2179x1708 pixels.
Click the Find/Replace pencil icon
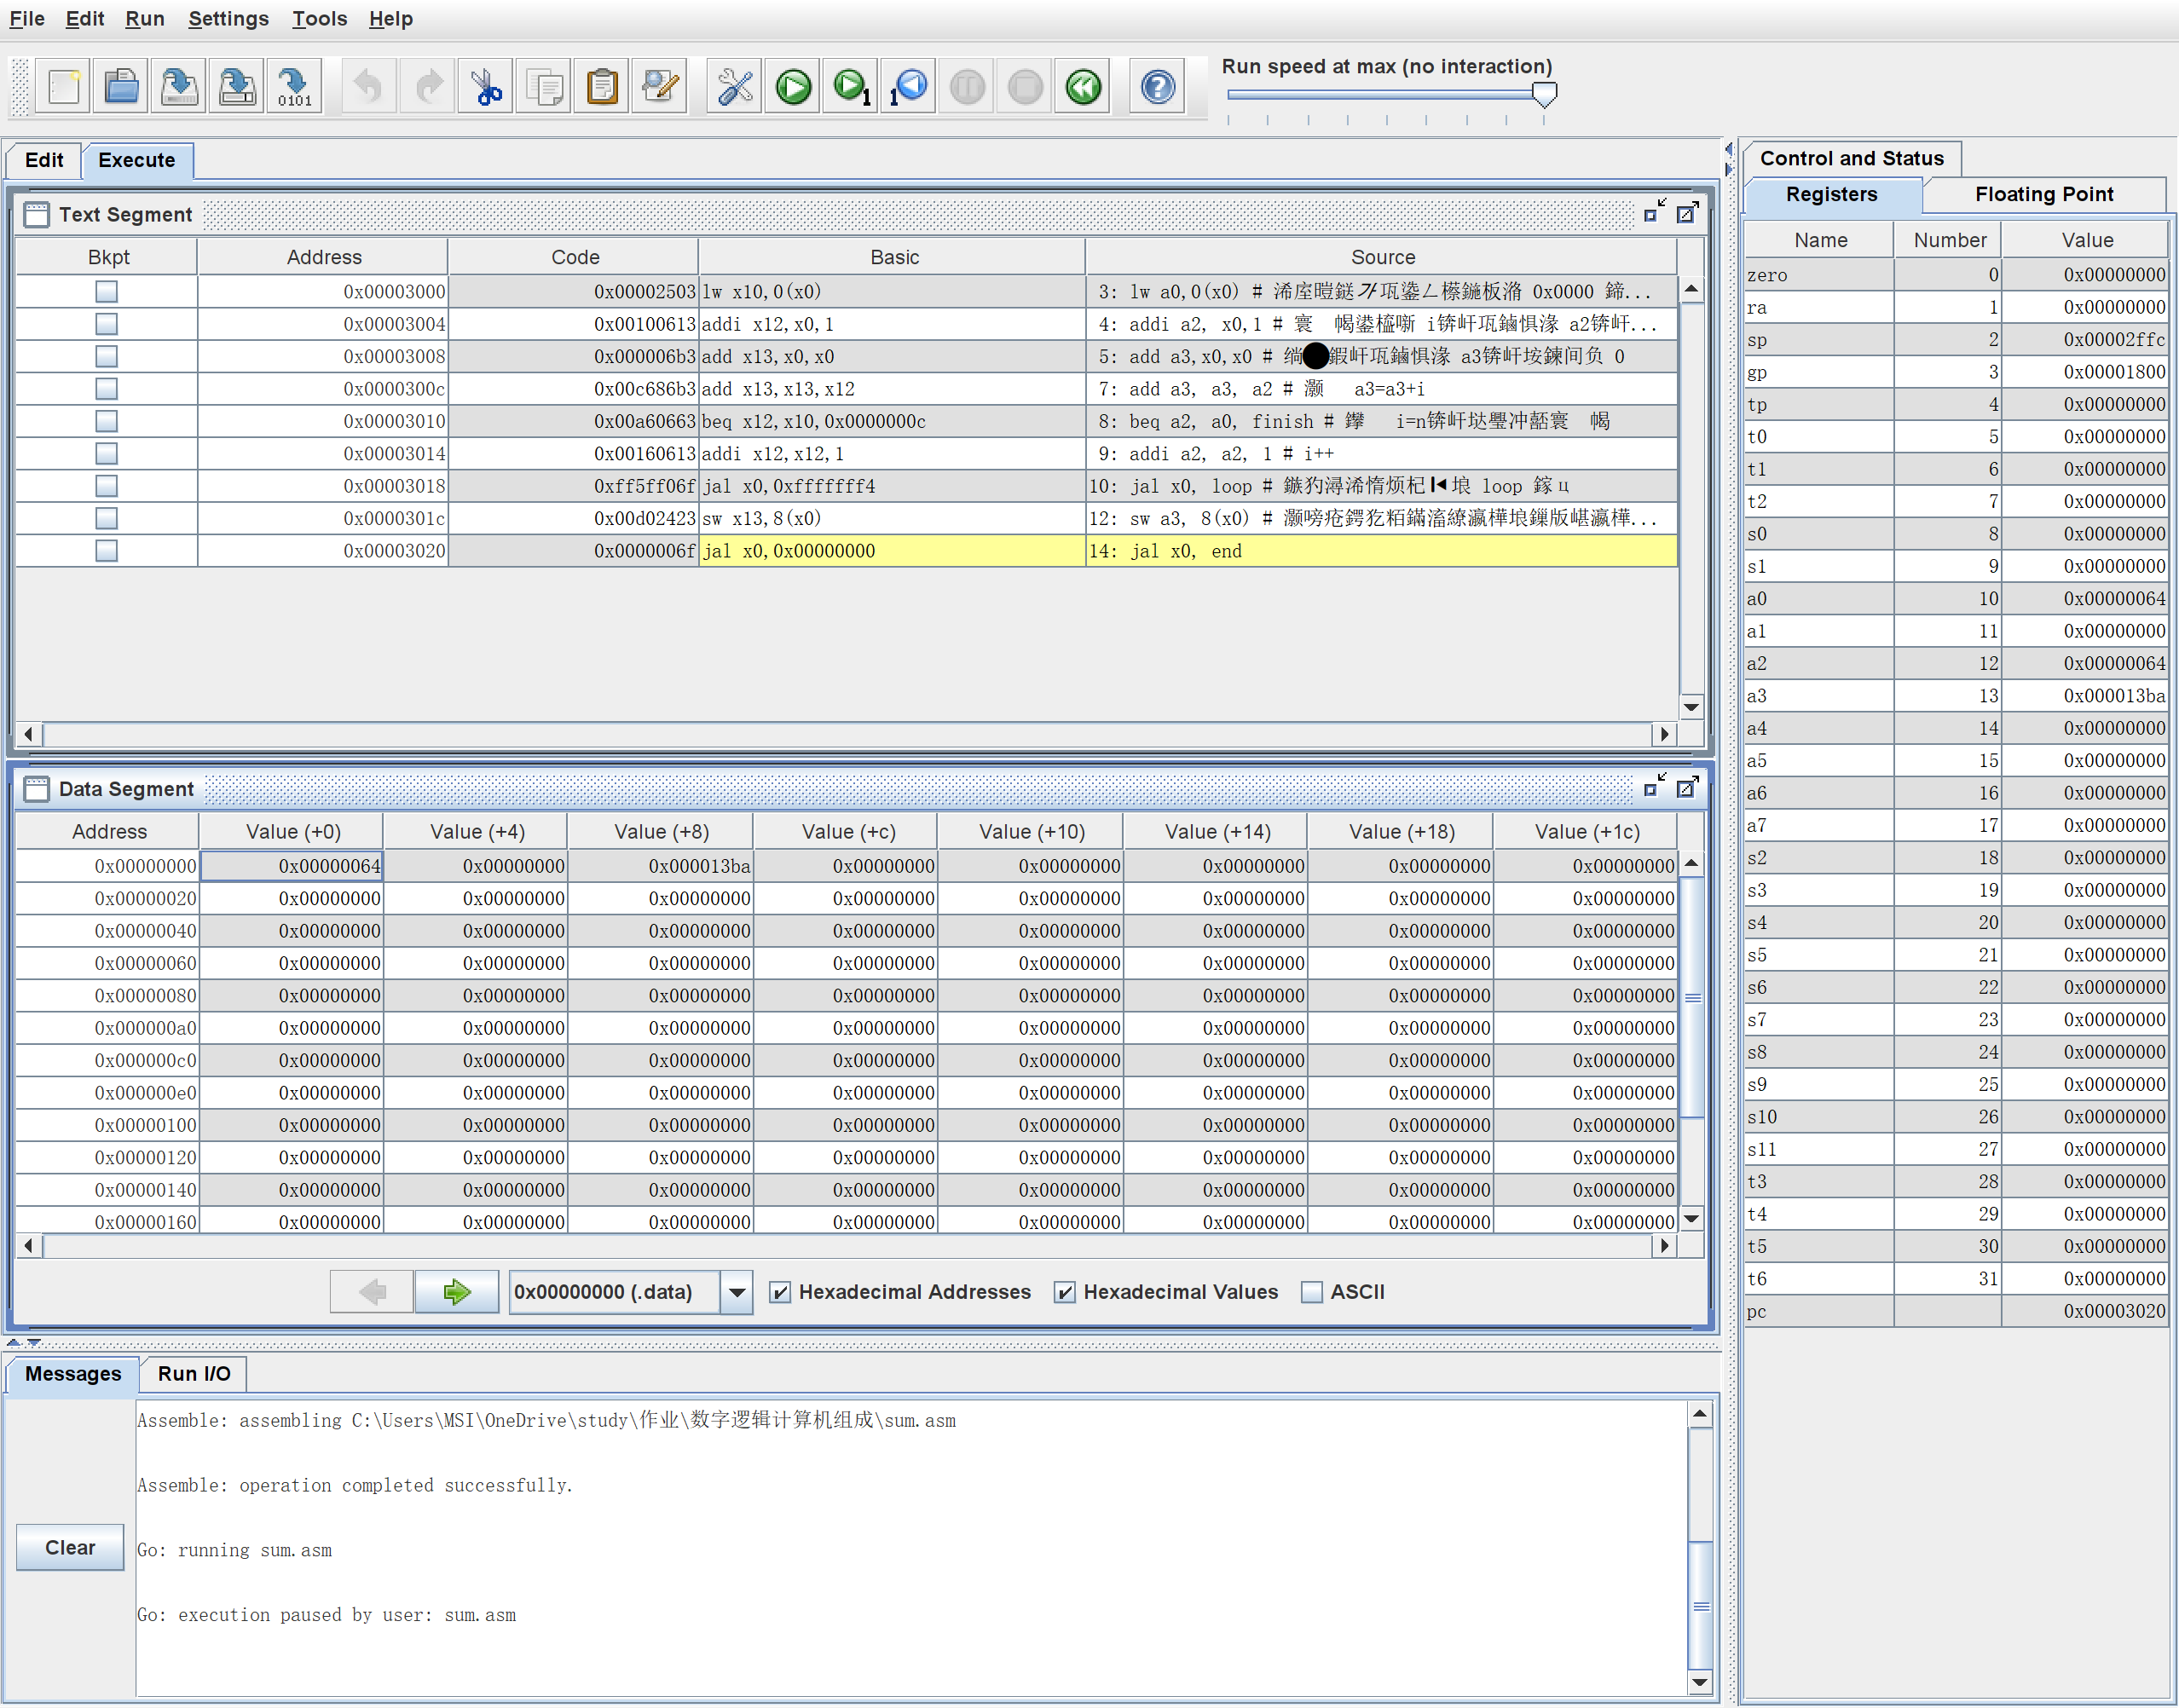[660, 87]
